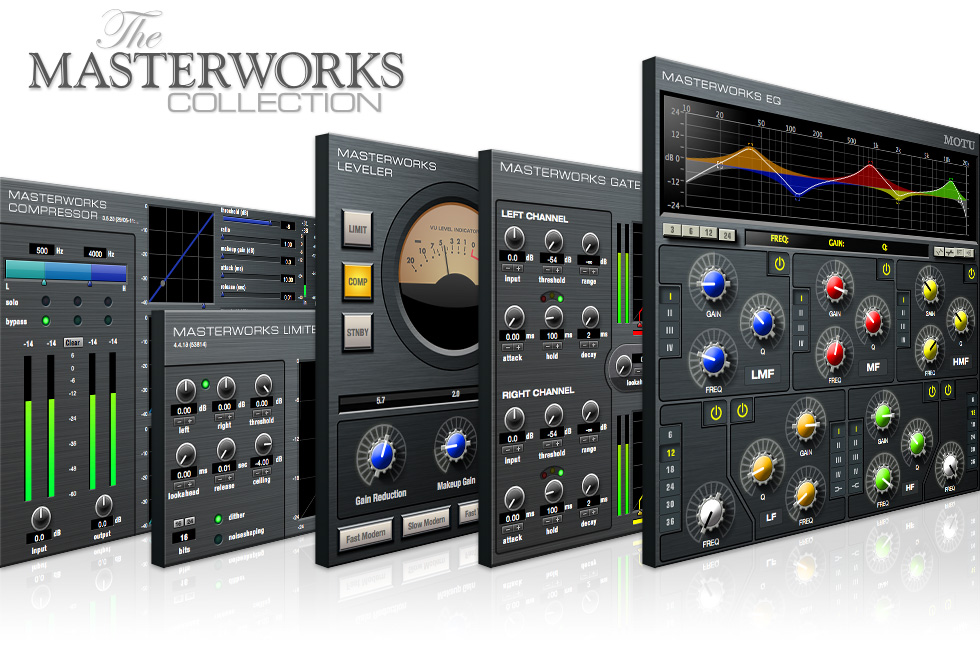Image resolution: width=980 pixels, height=646 pixels.
Task: Click the orange LF FREQ knob
Action: pyautogui.click(x=805, y=494)
